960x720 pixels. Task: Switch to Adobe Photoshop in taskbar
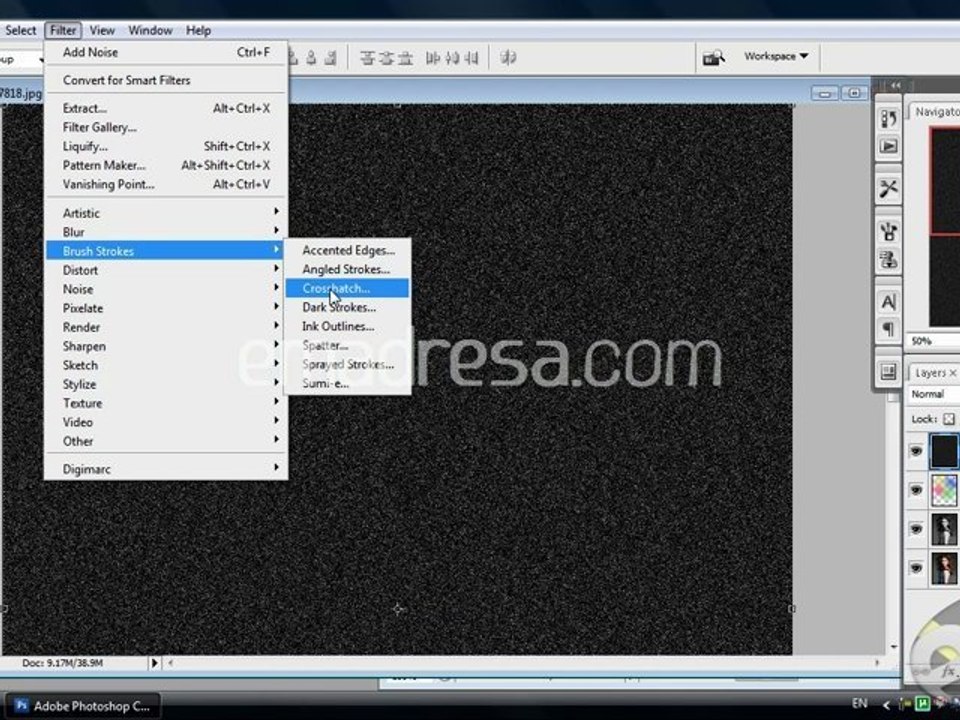(83, 706)
